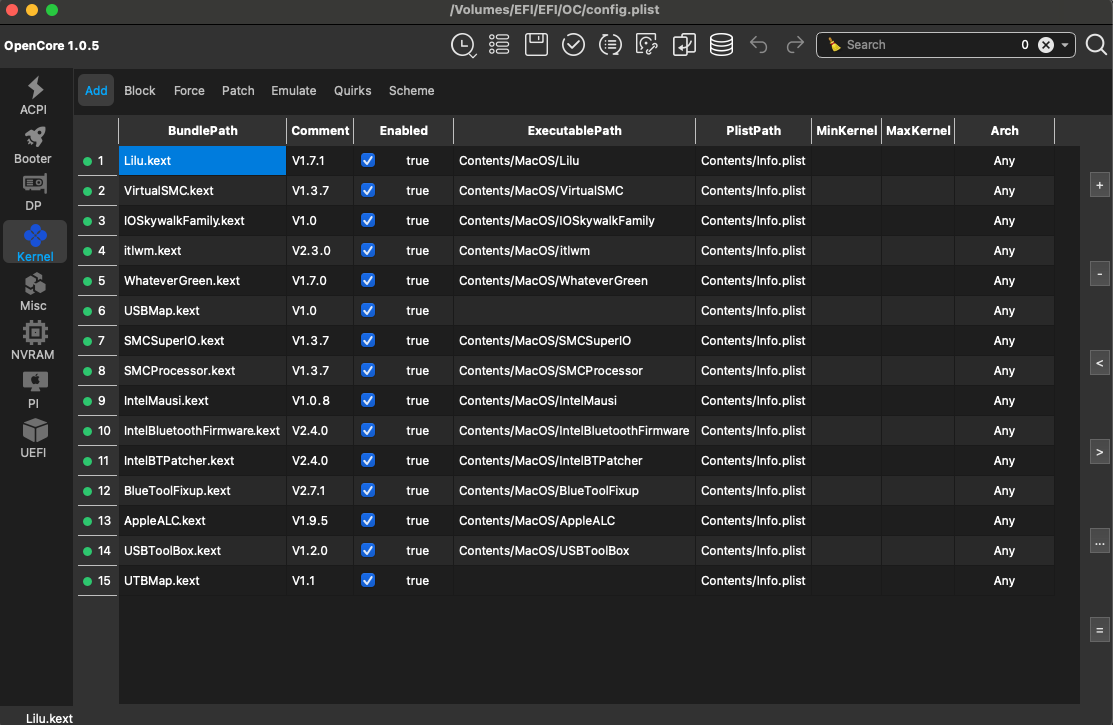Select the Booter rocket sidebar icon
The image size is (1113, 725).
[x=33, y=145]
